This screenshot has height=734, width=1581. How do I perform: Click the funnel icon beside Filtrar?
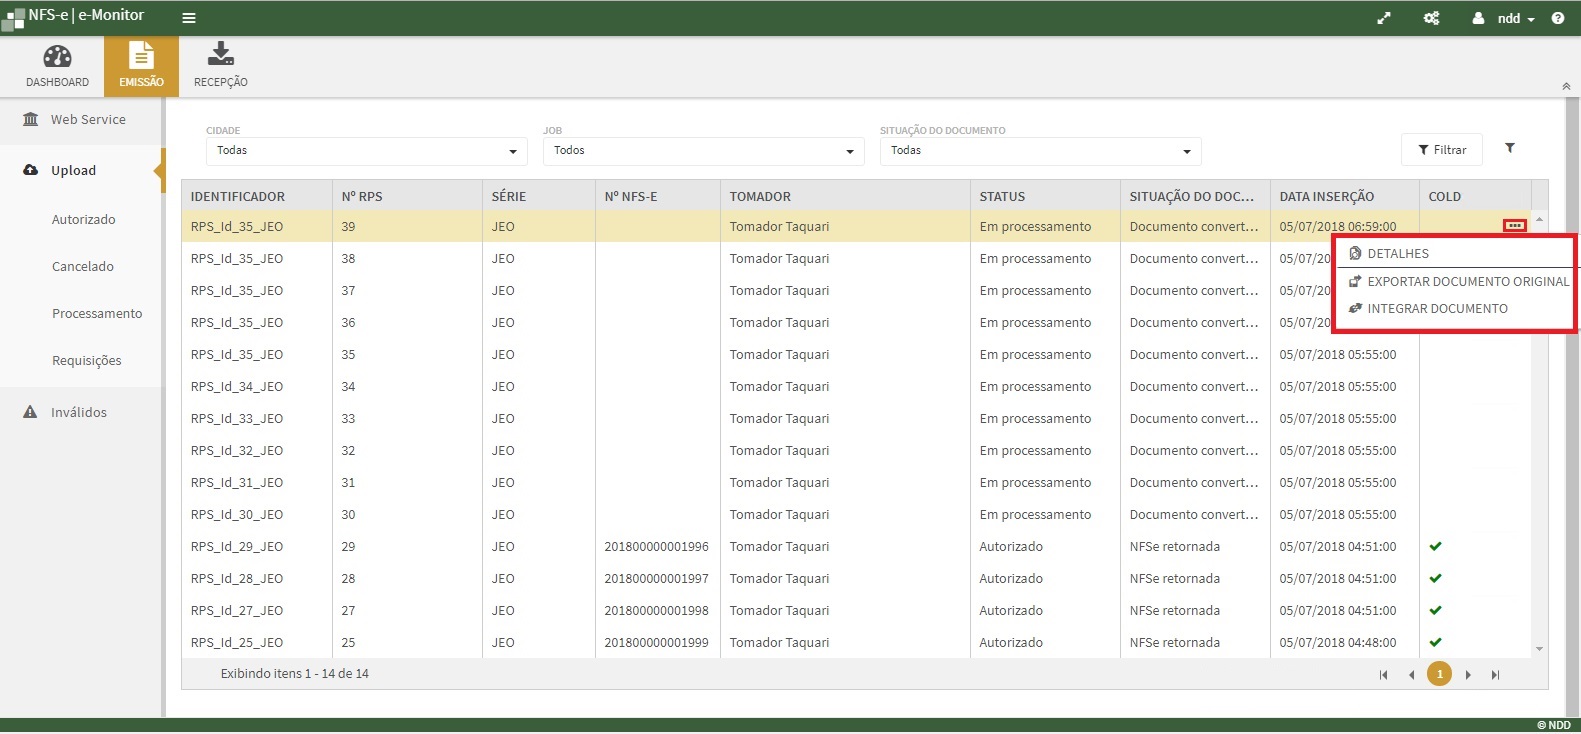point(1510,149)
